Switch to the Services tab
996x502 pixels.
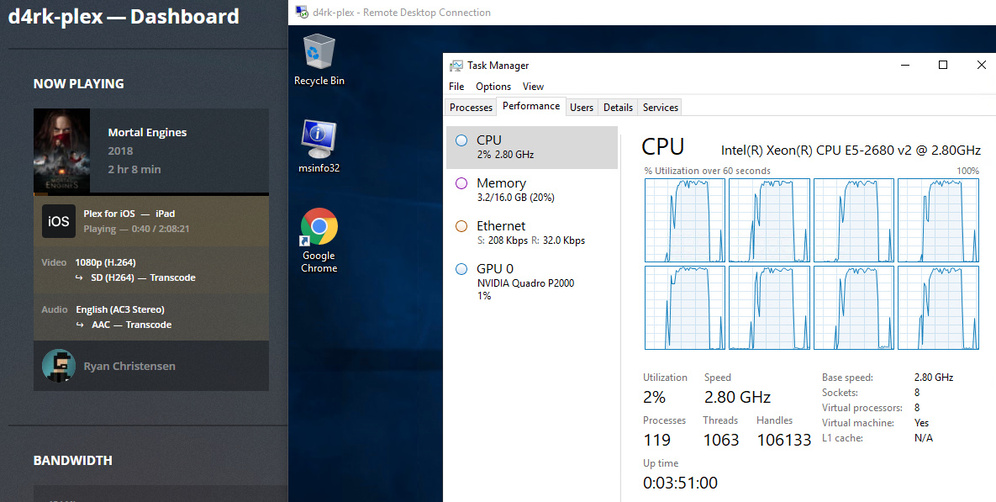point(661,107)
